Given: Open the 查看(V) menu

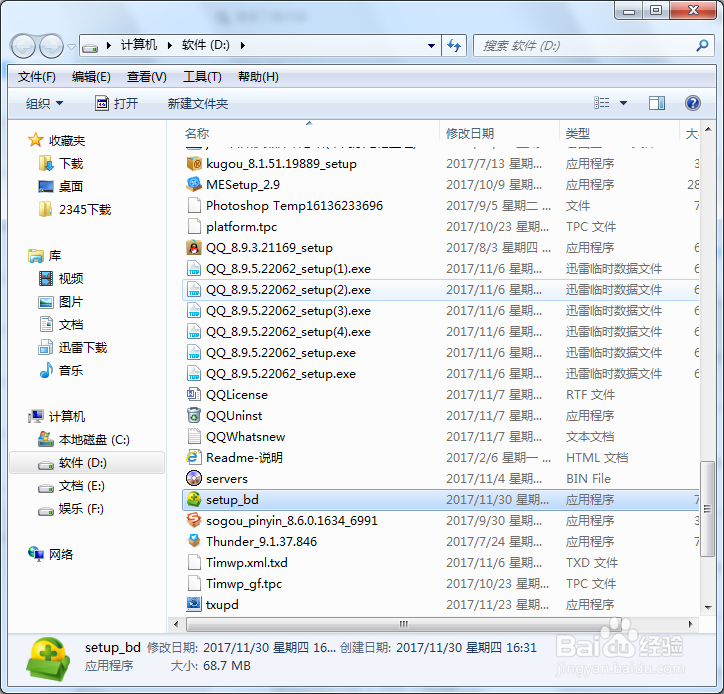Looking at the screenshot, I should 147,77.
